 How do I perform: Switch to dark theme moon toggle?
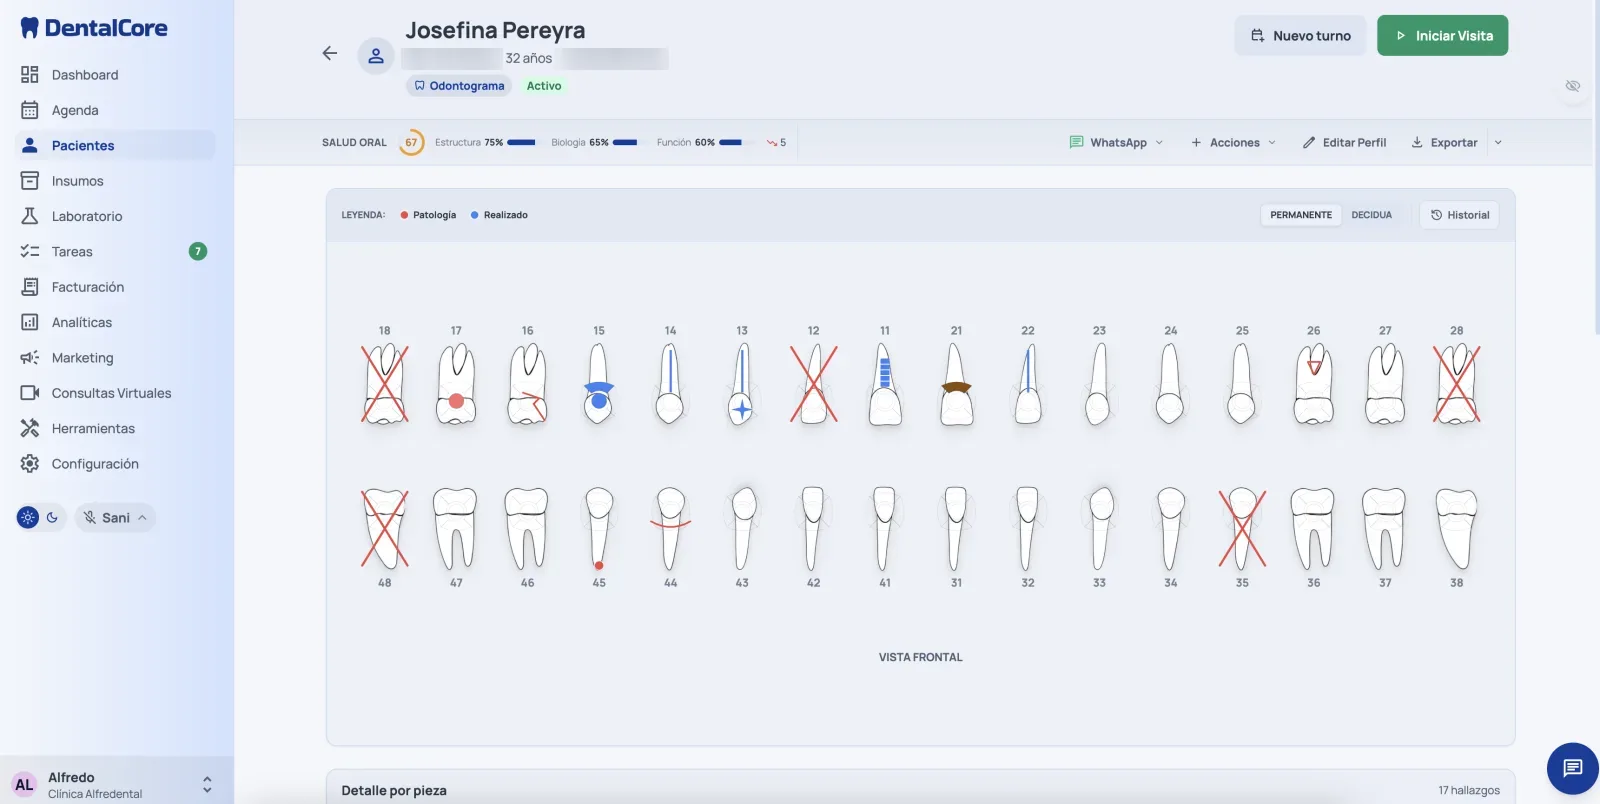tap(53, 517)
